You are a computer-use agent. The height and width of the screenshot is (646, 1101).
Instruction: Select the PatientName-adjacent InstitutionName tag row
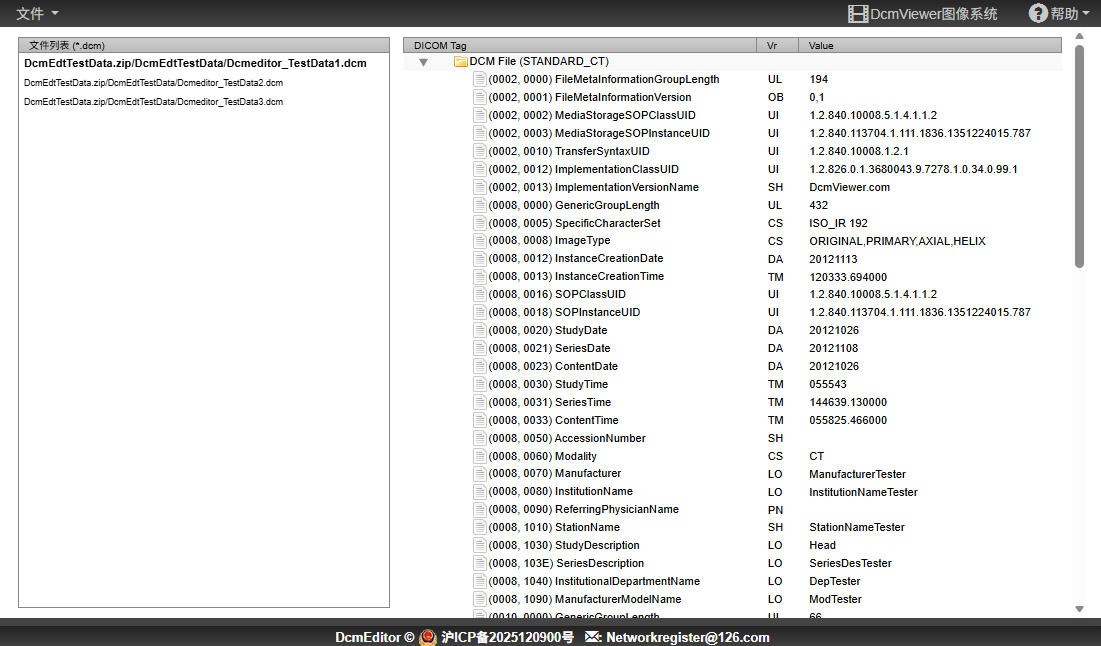593,492
